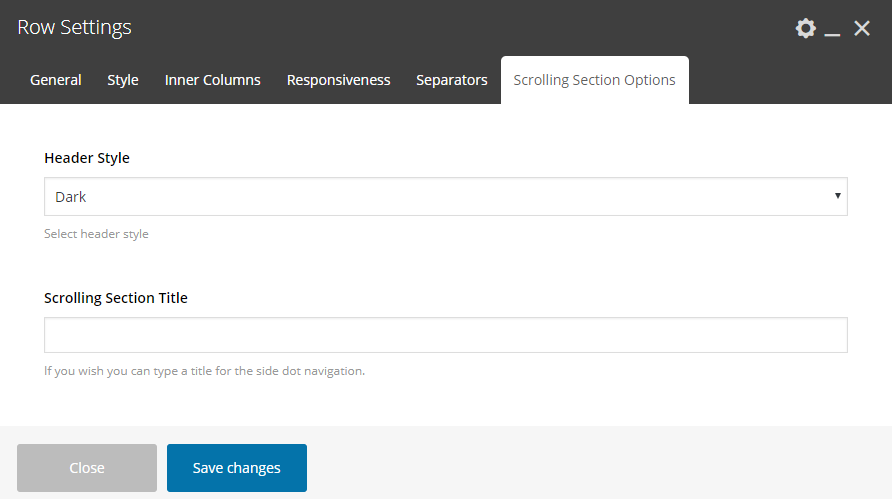Expand the Header Style dropdown arrow

tap(837, 196)
